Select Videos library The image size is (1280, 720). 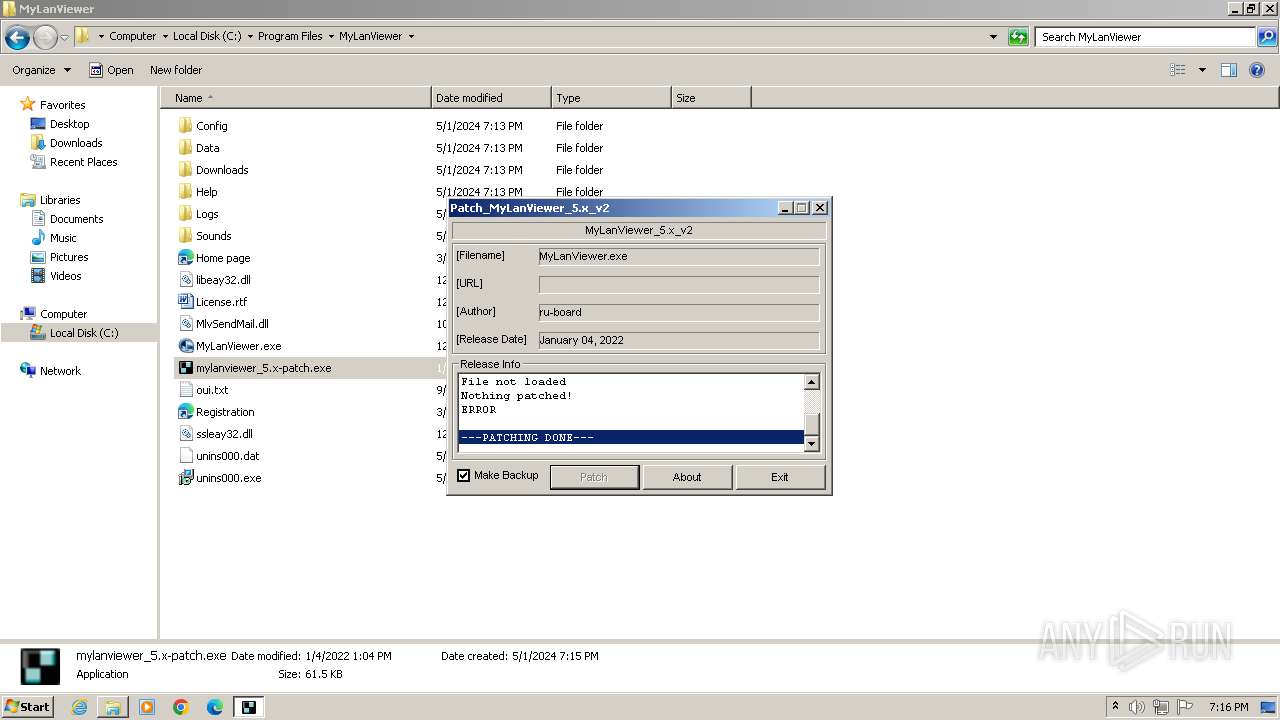coord(65,276)
